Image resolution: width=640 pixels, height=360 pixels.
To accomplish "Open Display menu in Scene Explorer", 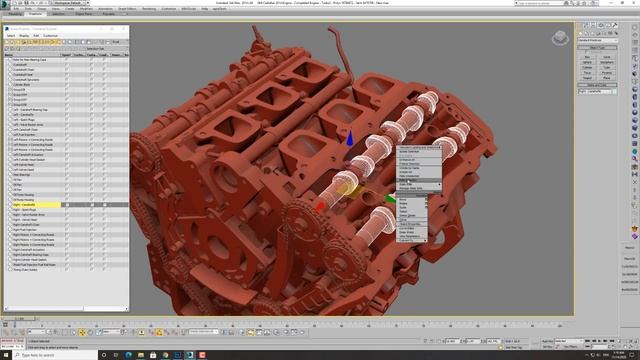I will click(24, 36).
